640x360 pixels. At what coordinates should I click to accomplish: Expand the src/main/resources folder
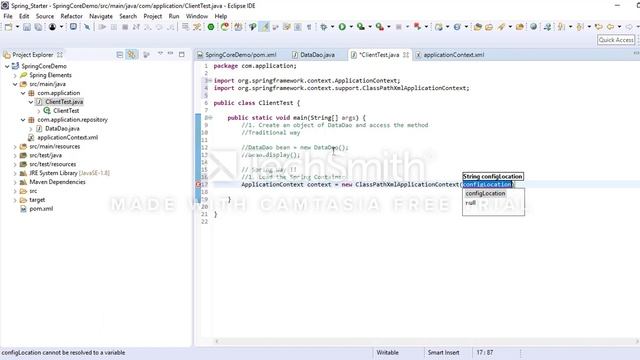tap(15, 147)
